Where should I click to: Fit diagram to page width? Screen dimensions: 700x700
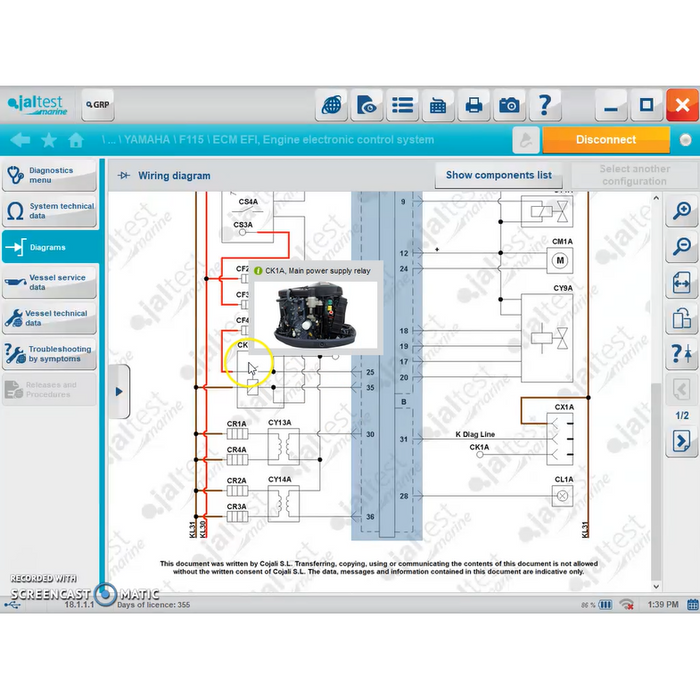click(682, 282)
